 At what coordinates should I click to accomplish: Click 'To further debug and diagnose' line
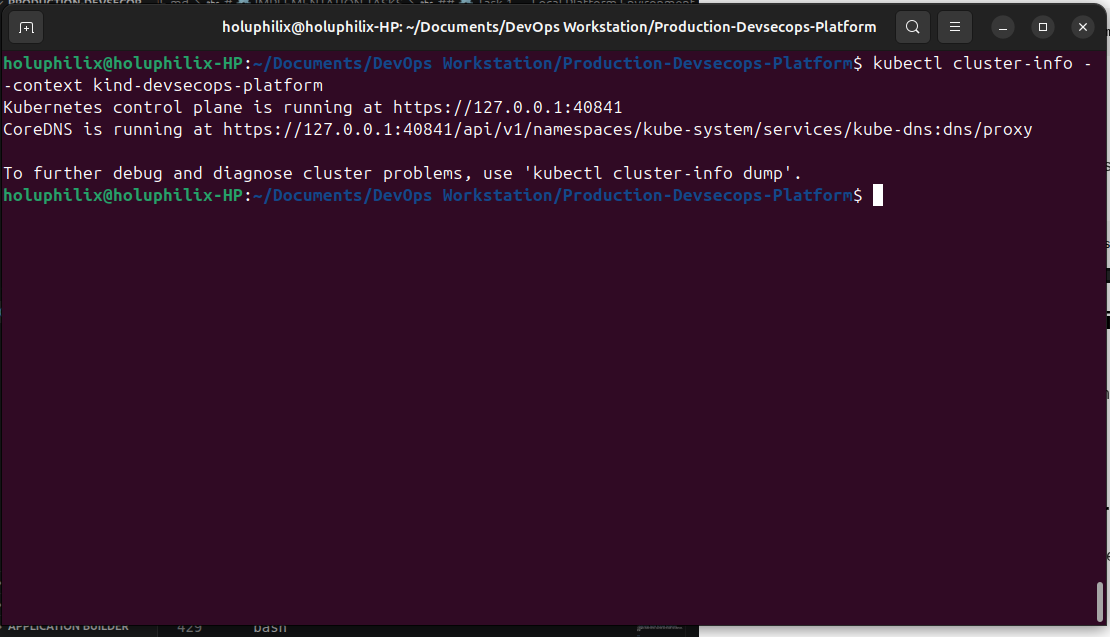coord(403,173)
